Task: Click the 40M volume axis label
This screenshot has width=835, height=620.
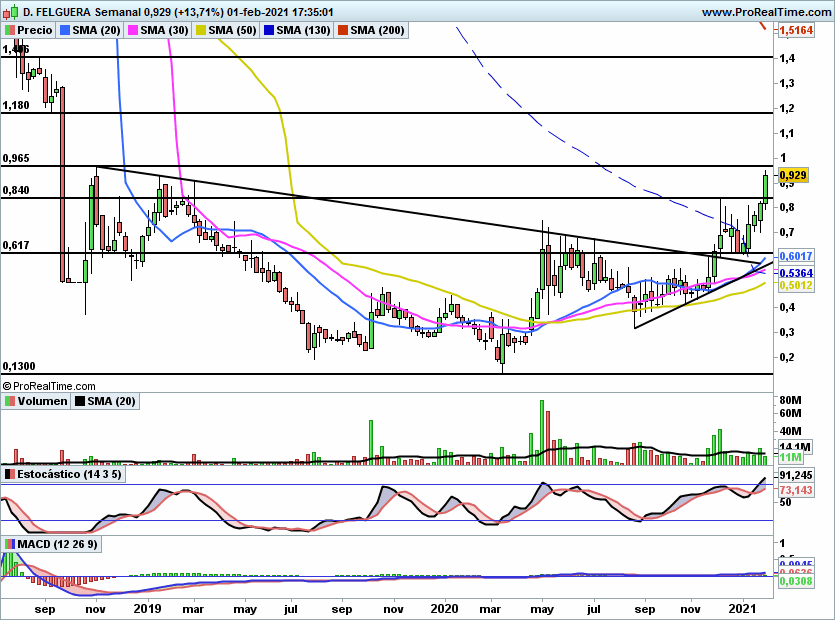Action: click(x=790, y=431)
